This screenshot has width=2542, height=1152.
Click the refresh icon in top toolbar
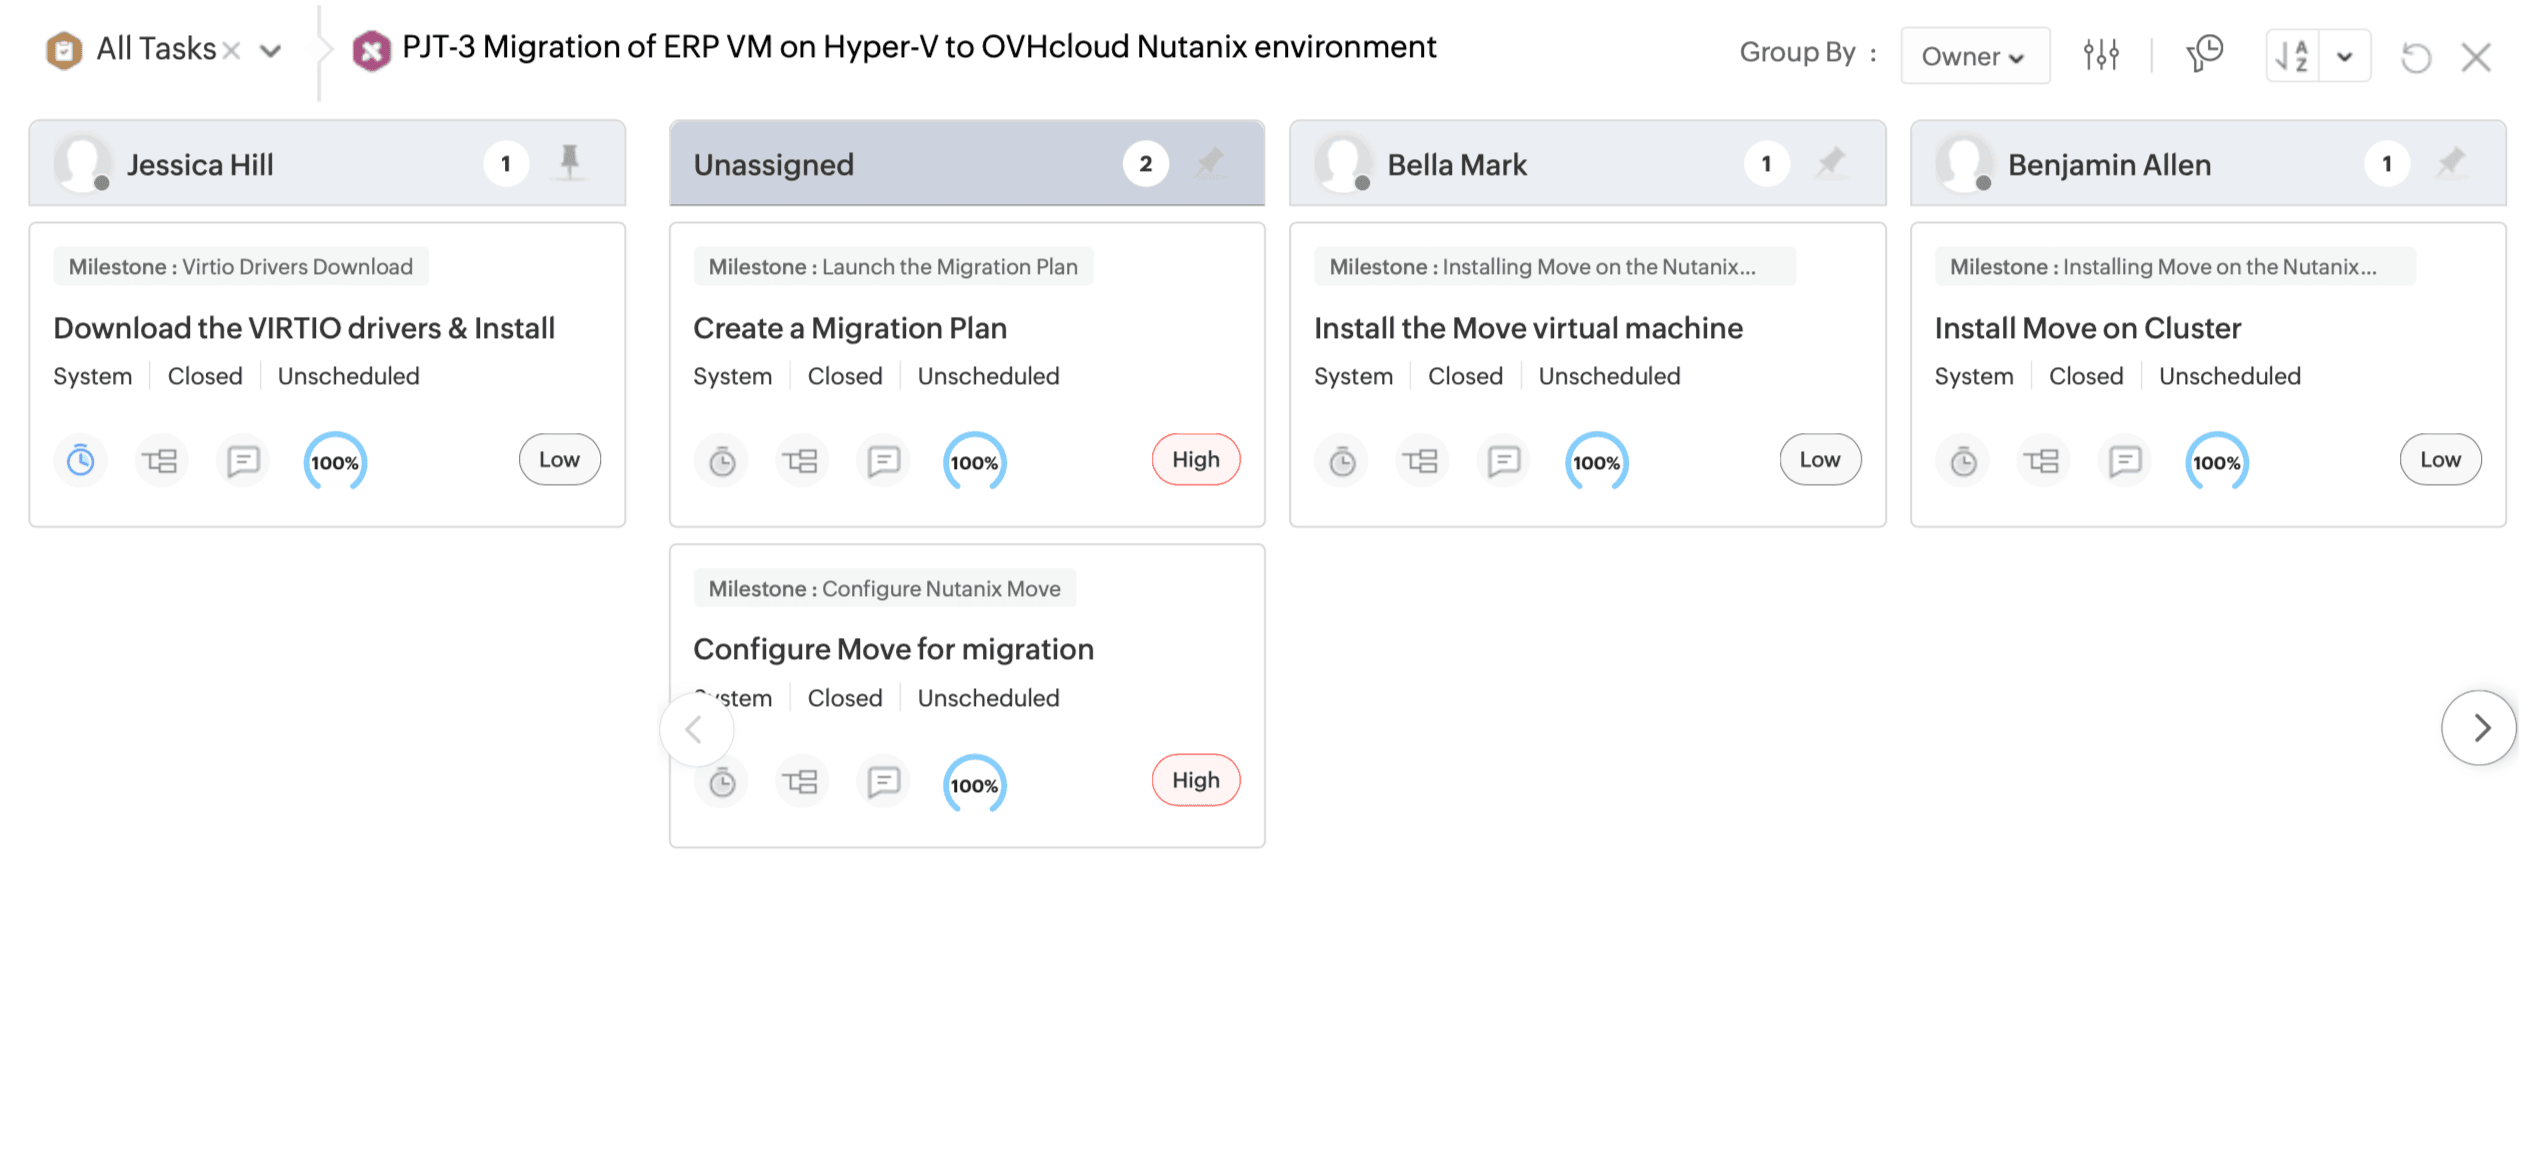tap(2415, 57)
